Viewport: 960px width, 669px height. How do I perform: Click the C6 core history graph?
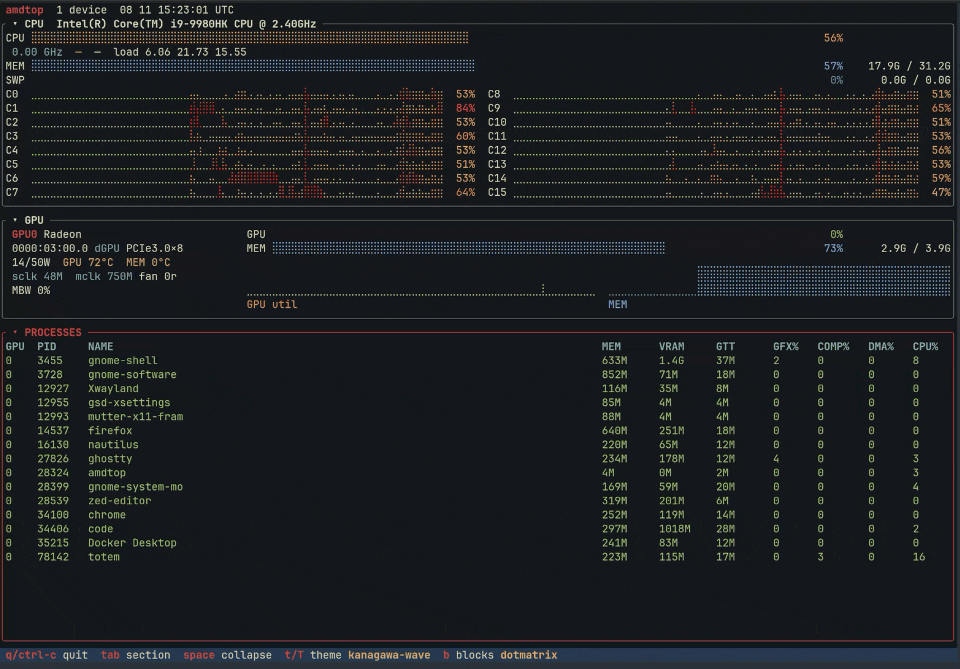click(x=237, y=178)
